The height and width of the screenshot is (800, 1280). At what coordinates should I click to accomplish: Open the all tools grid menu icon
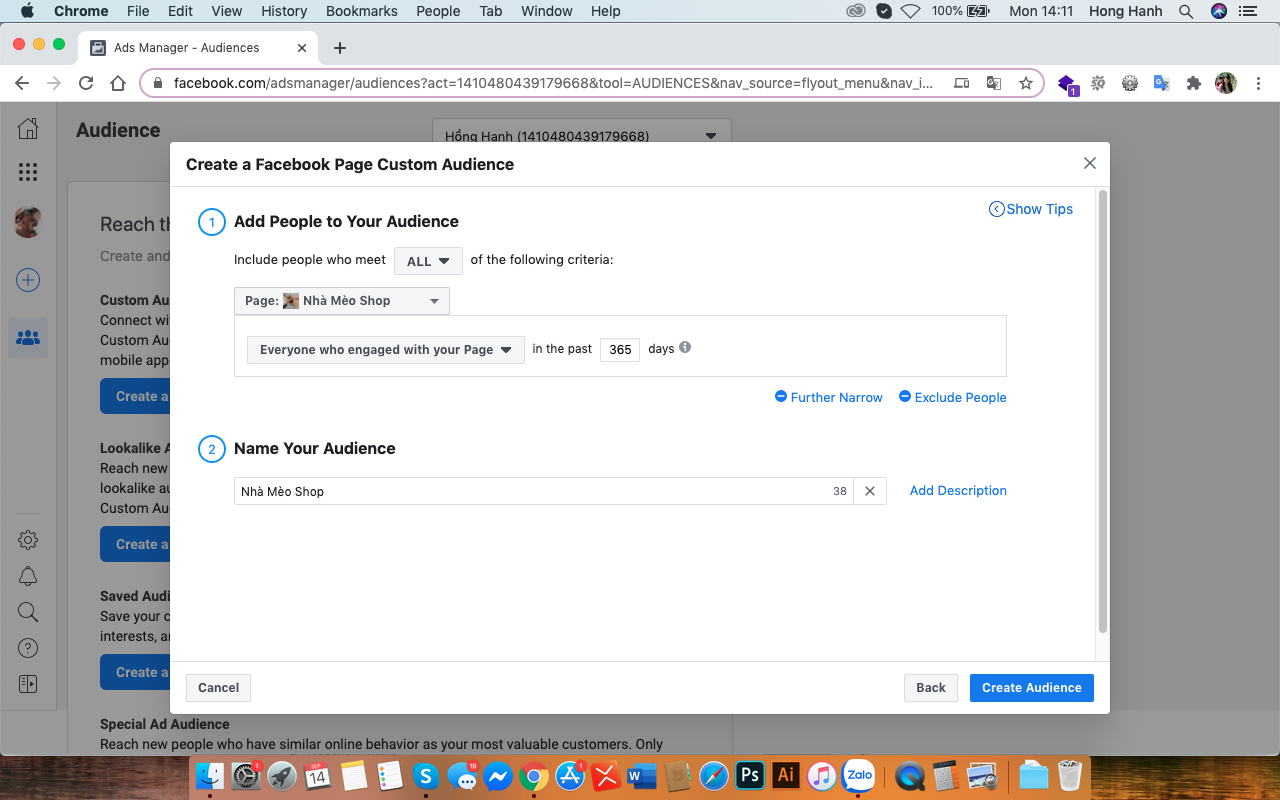point(28,172)
